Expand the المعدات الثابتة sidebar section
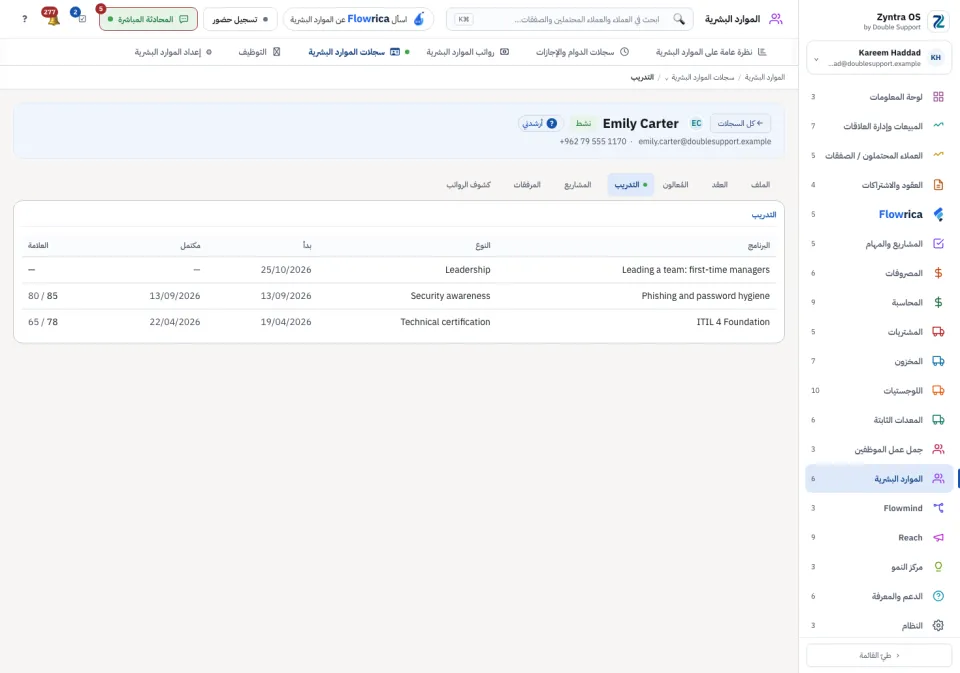This screenshot has height=673, width=960. click(879, 420)
